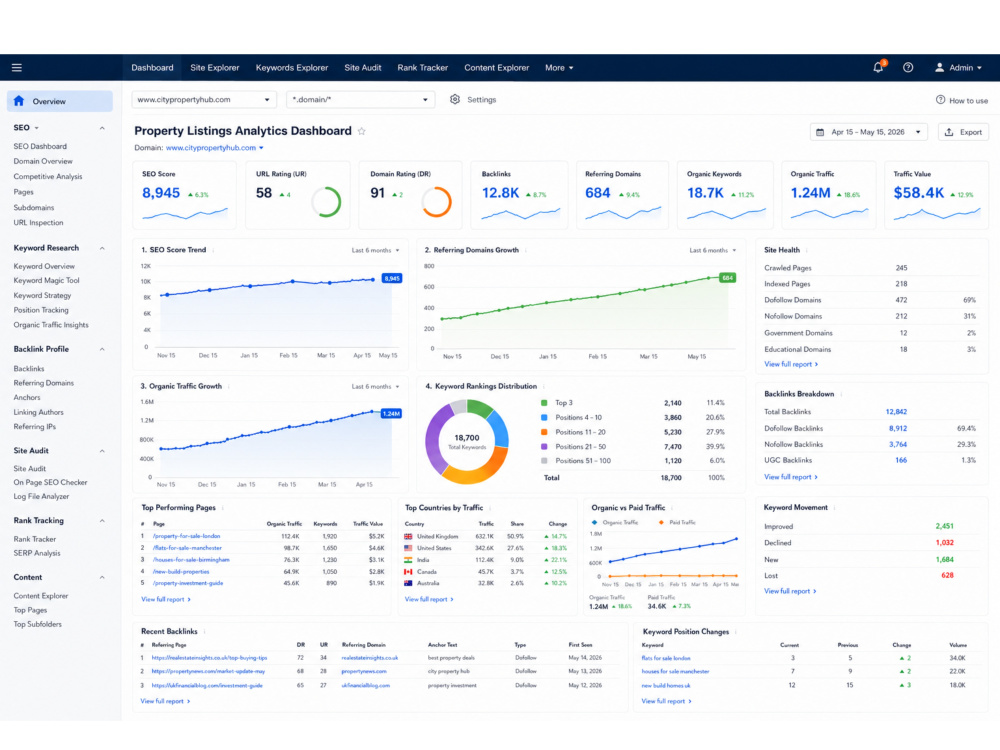Collapse the Site Audit sidebar section
Screen dimensions: 1000x750
click(x=102, y=451)
